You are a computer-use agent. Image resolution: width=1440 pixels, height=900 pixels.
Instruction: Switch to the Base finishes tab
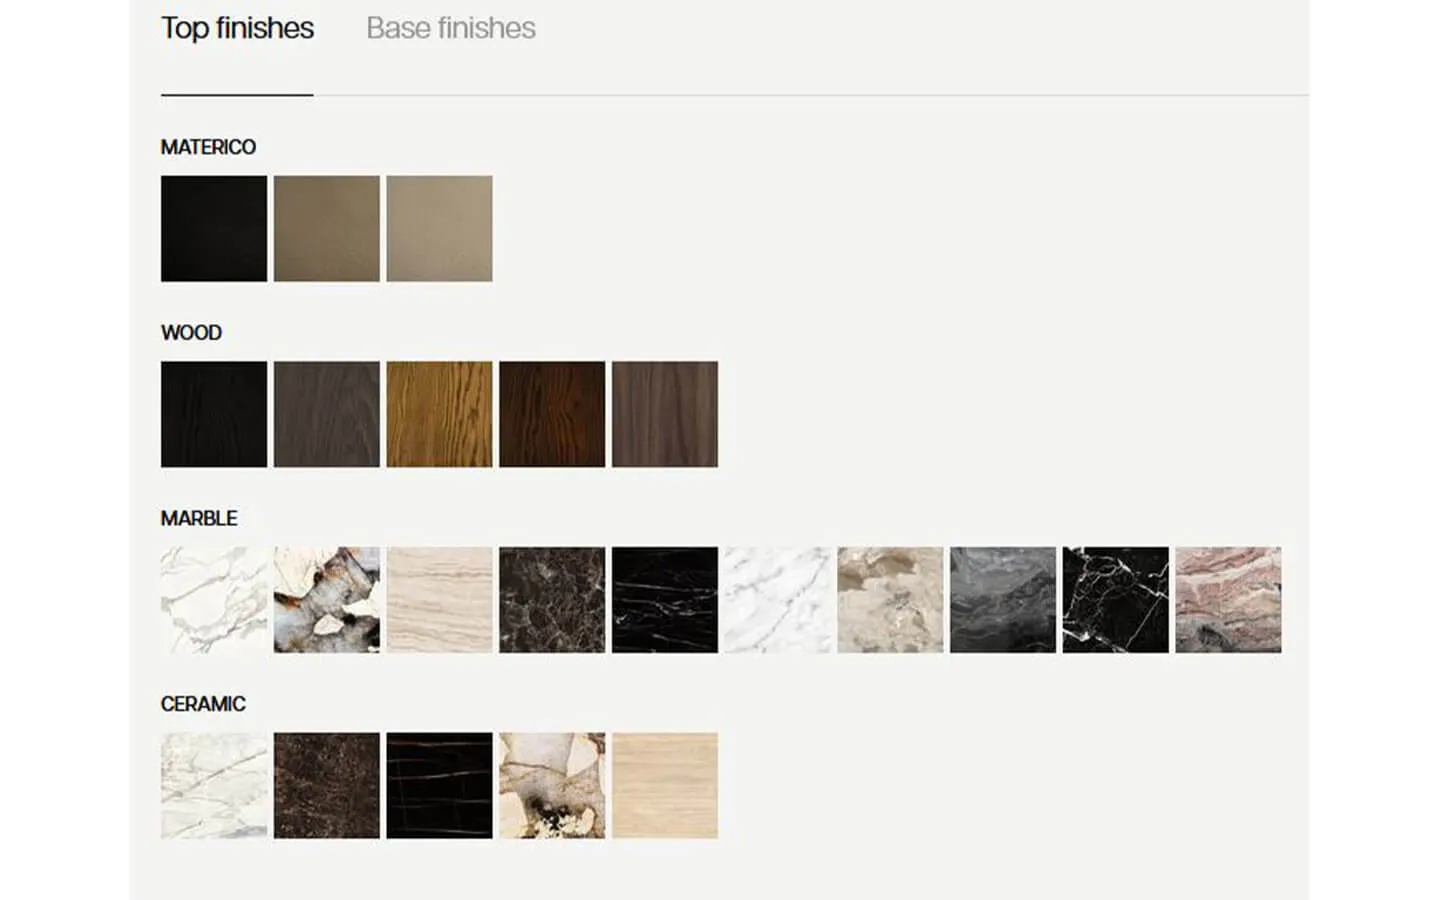[x=450, y=28]
